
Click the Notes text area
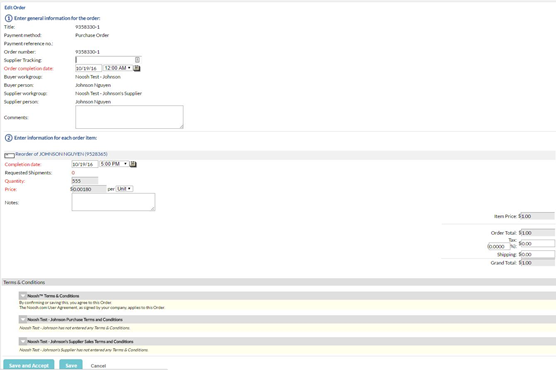point(113,202)
